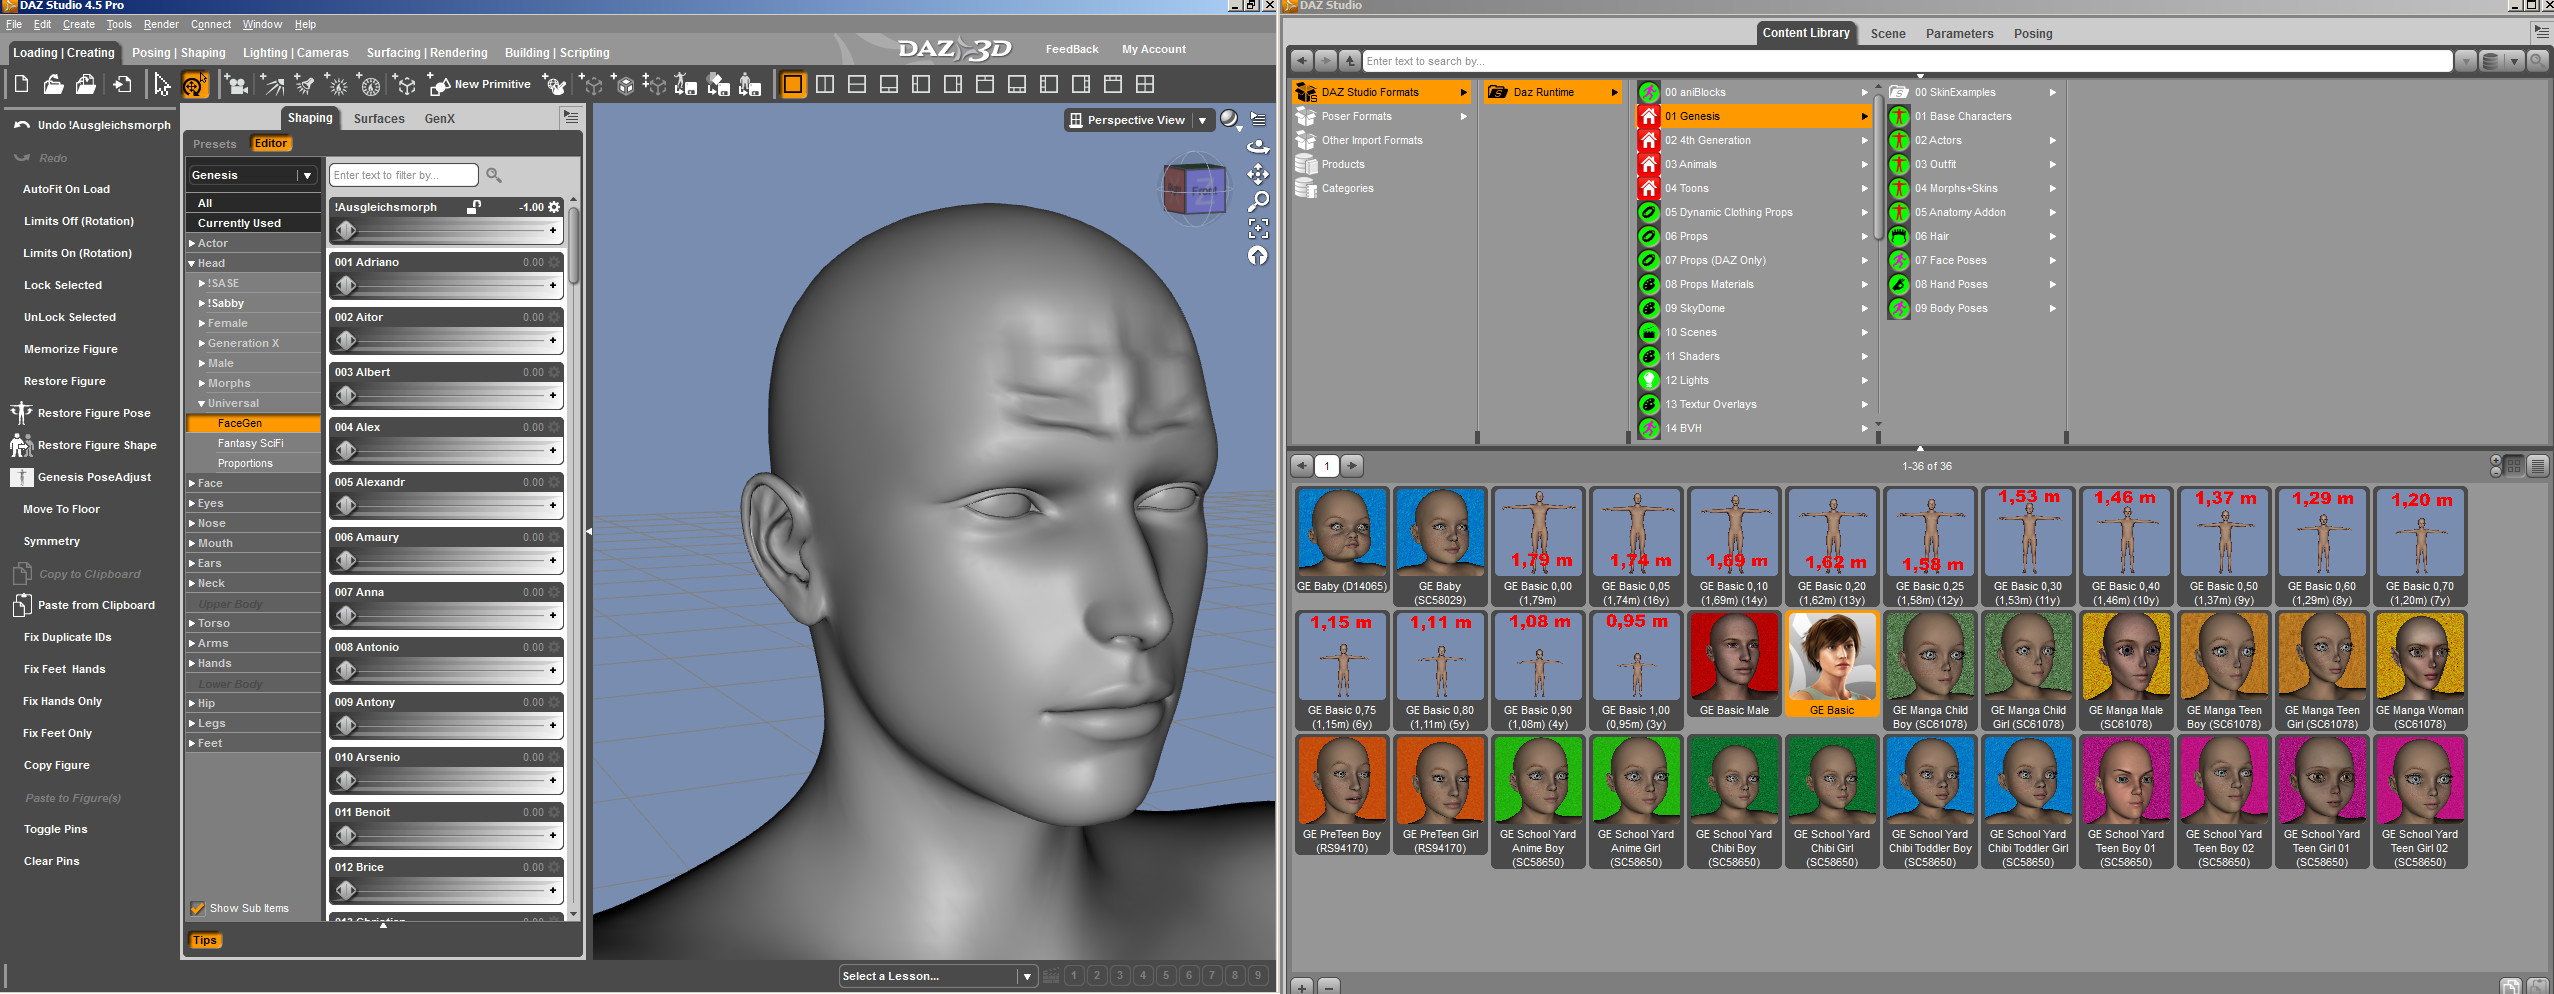Click the Memorize Figure button

point(70,349)
